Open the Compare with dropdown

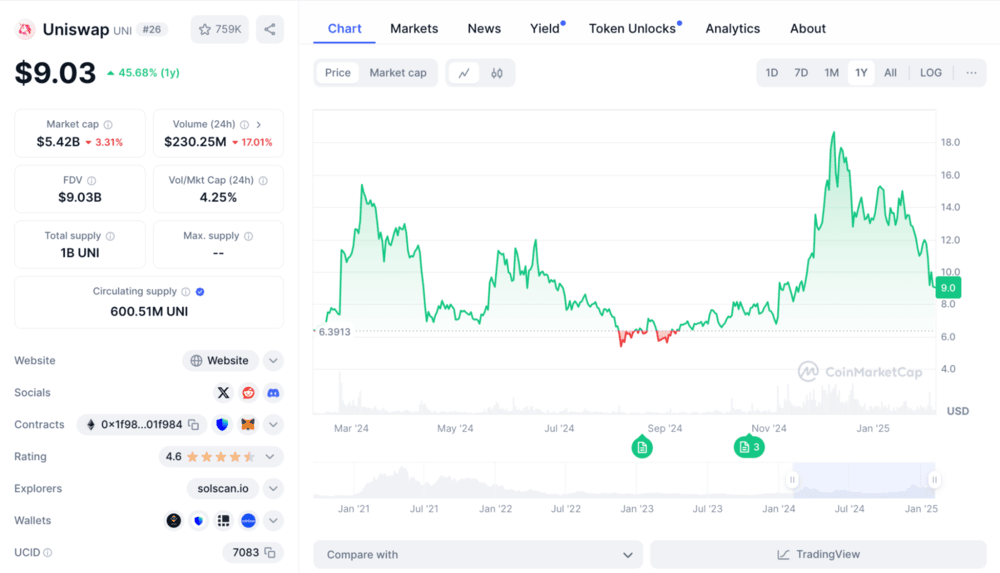point(477,555)
